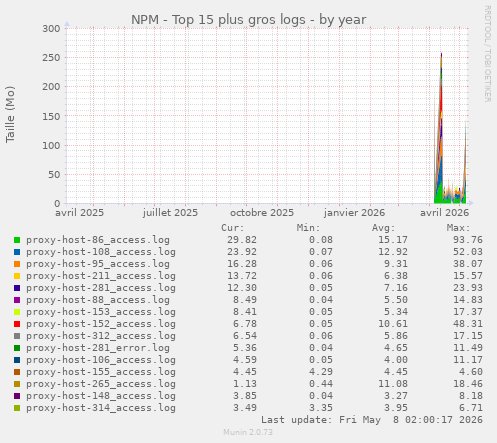Click the 250 y-axis tick label

point(51,58)
